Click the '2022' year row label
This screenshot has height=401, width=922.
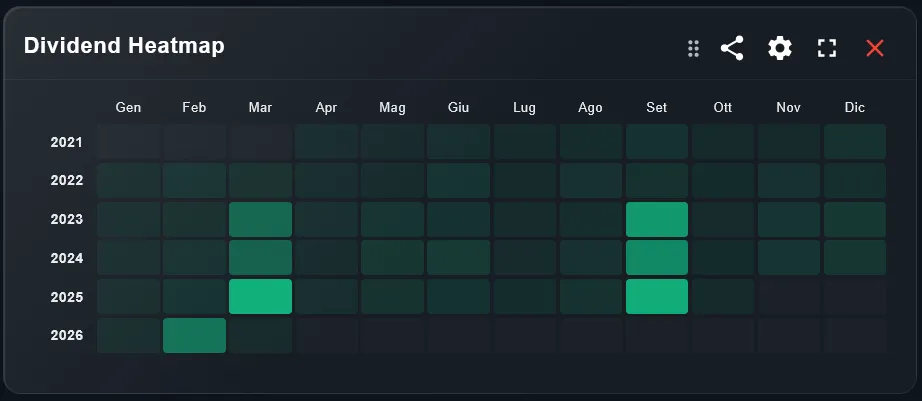pos(67,181)
